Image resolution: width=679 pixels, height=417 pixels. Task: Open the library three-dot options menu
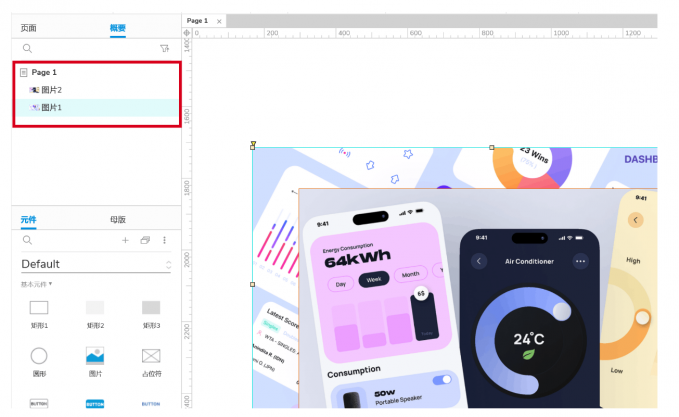pyautogui.click(x=165, y=240)
